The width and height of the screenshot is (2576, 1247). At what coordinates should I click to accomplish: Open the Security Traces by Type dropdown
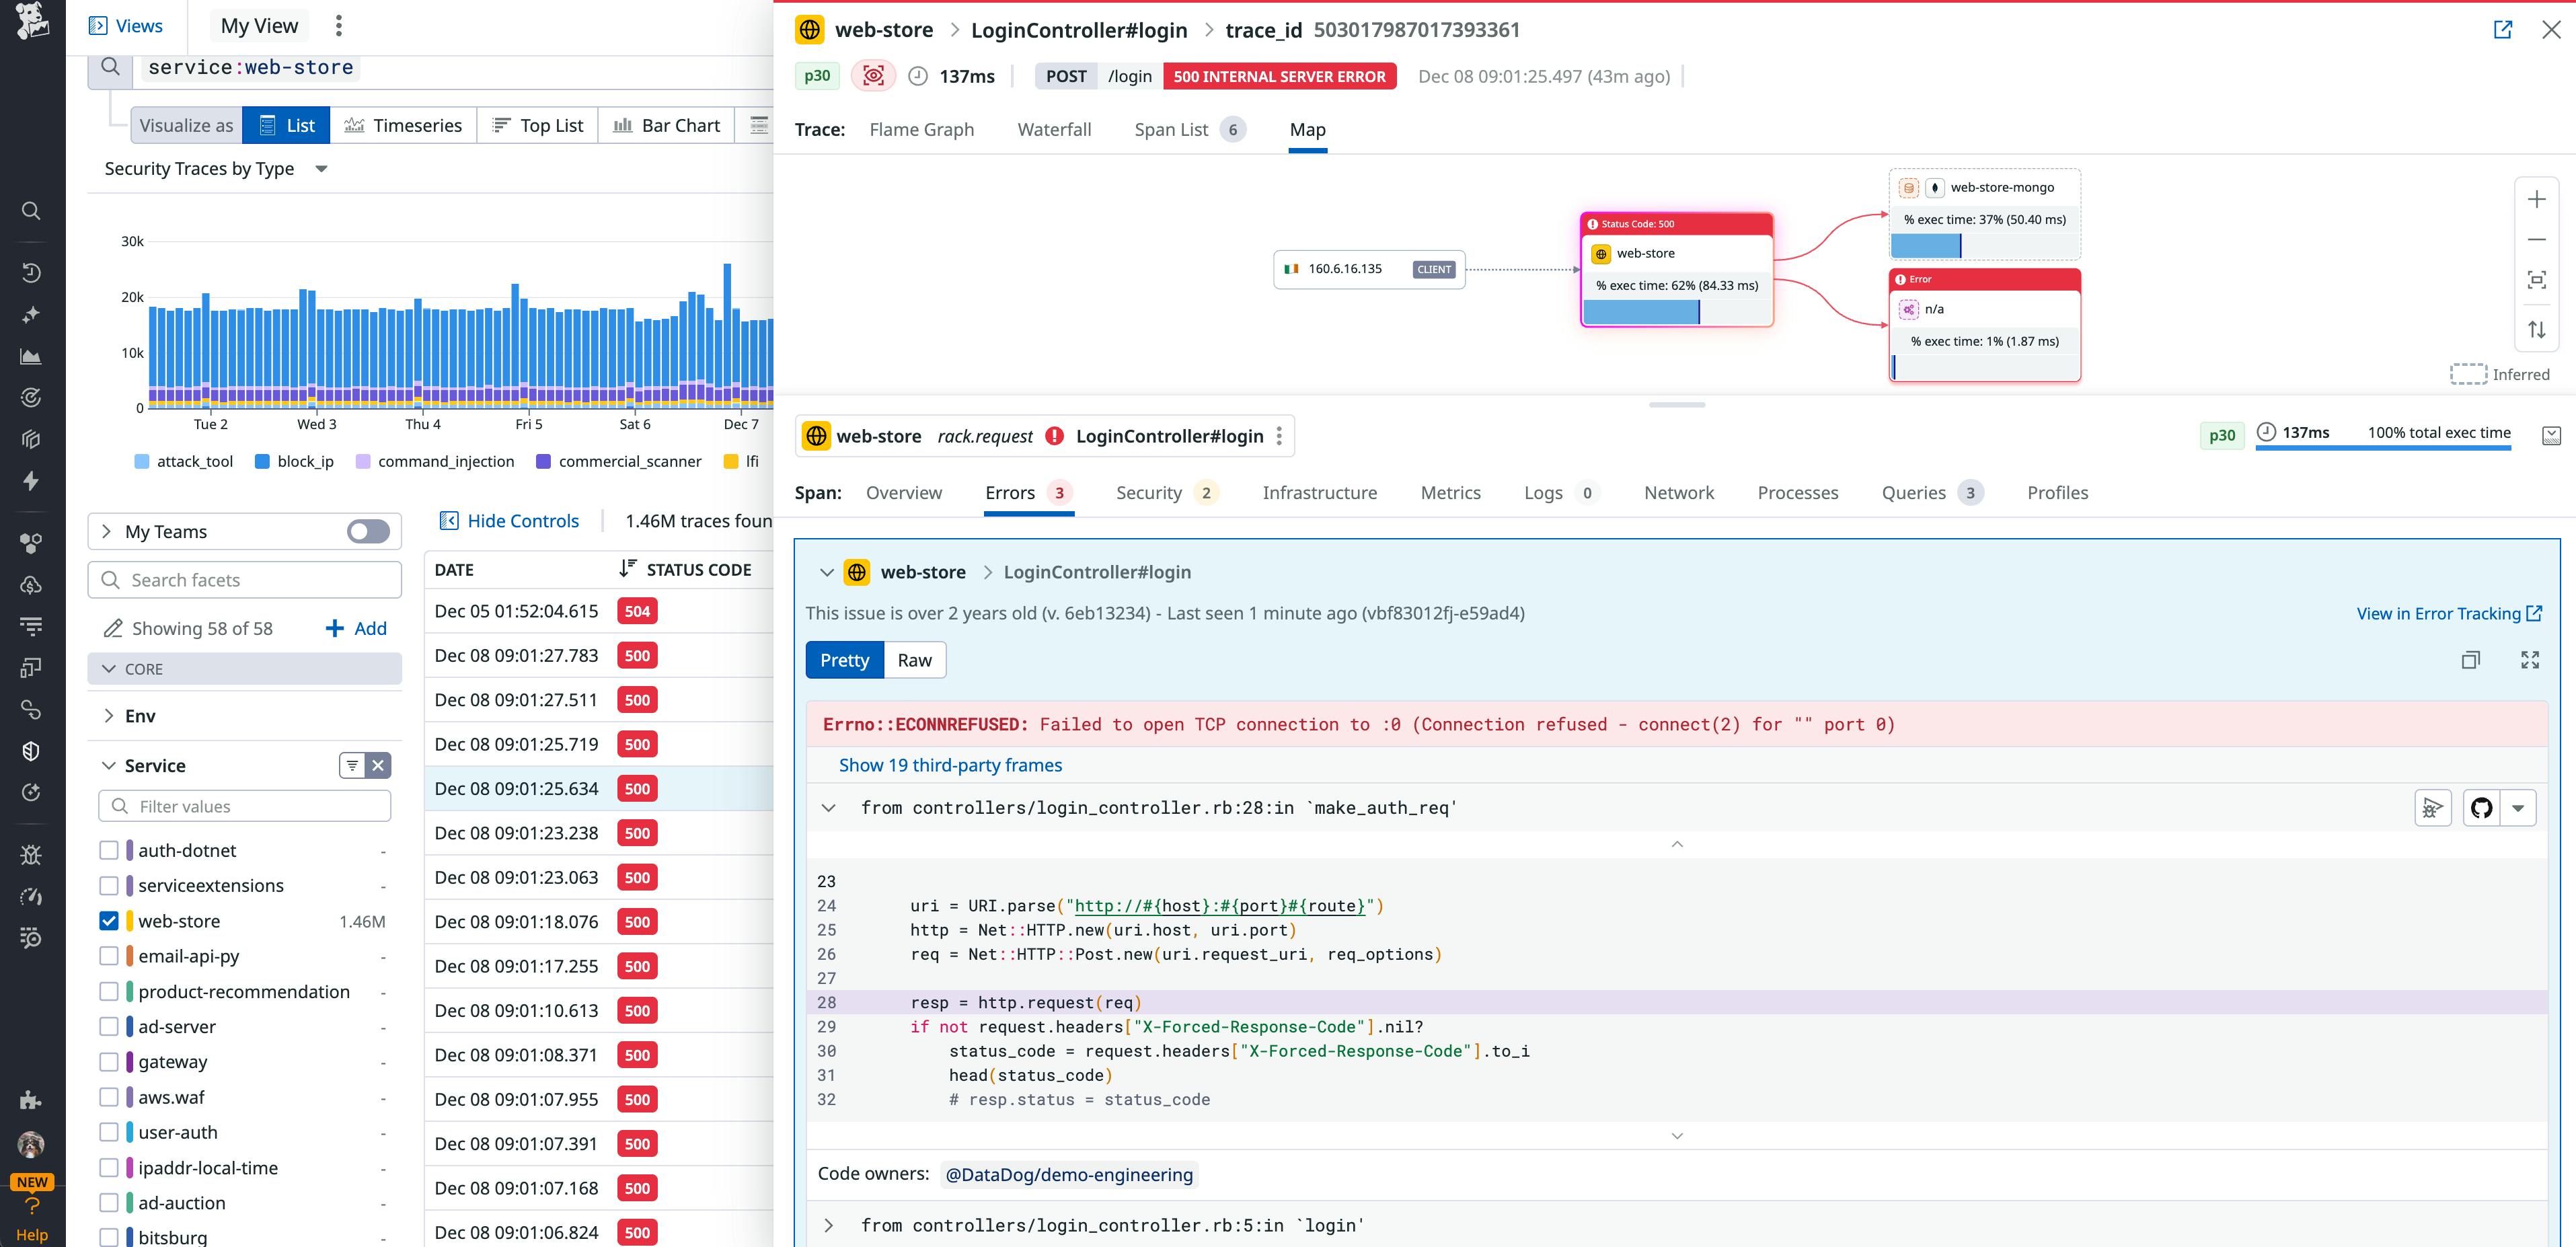pos(321,168)
